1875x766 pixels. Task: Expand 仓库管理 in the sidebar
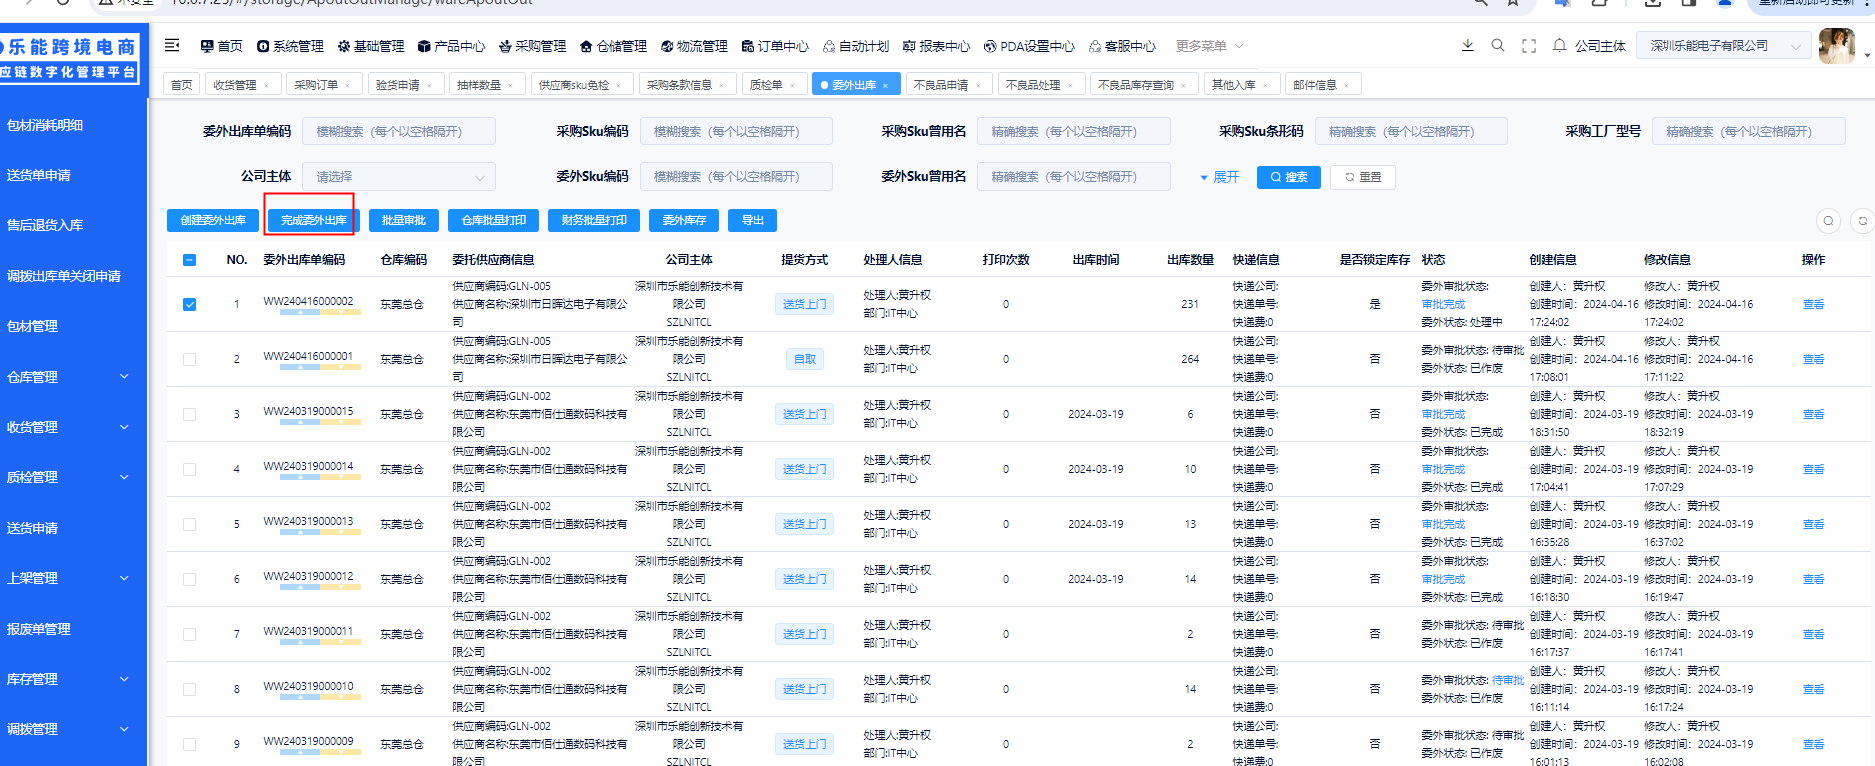74,377
